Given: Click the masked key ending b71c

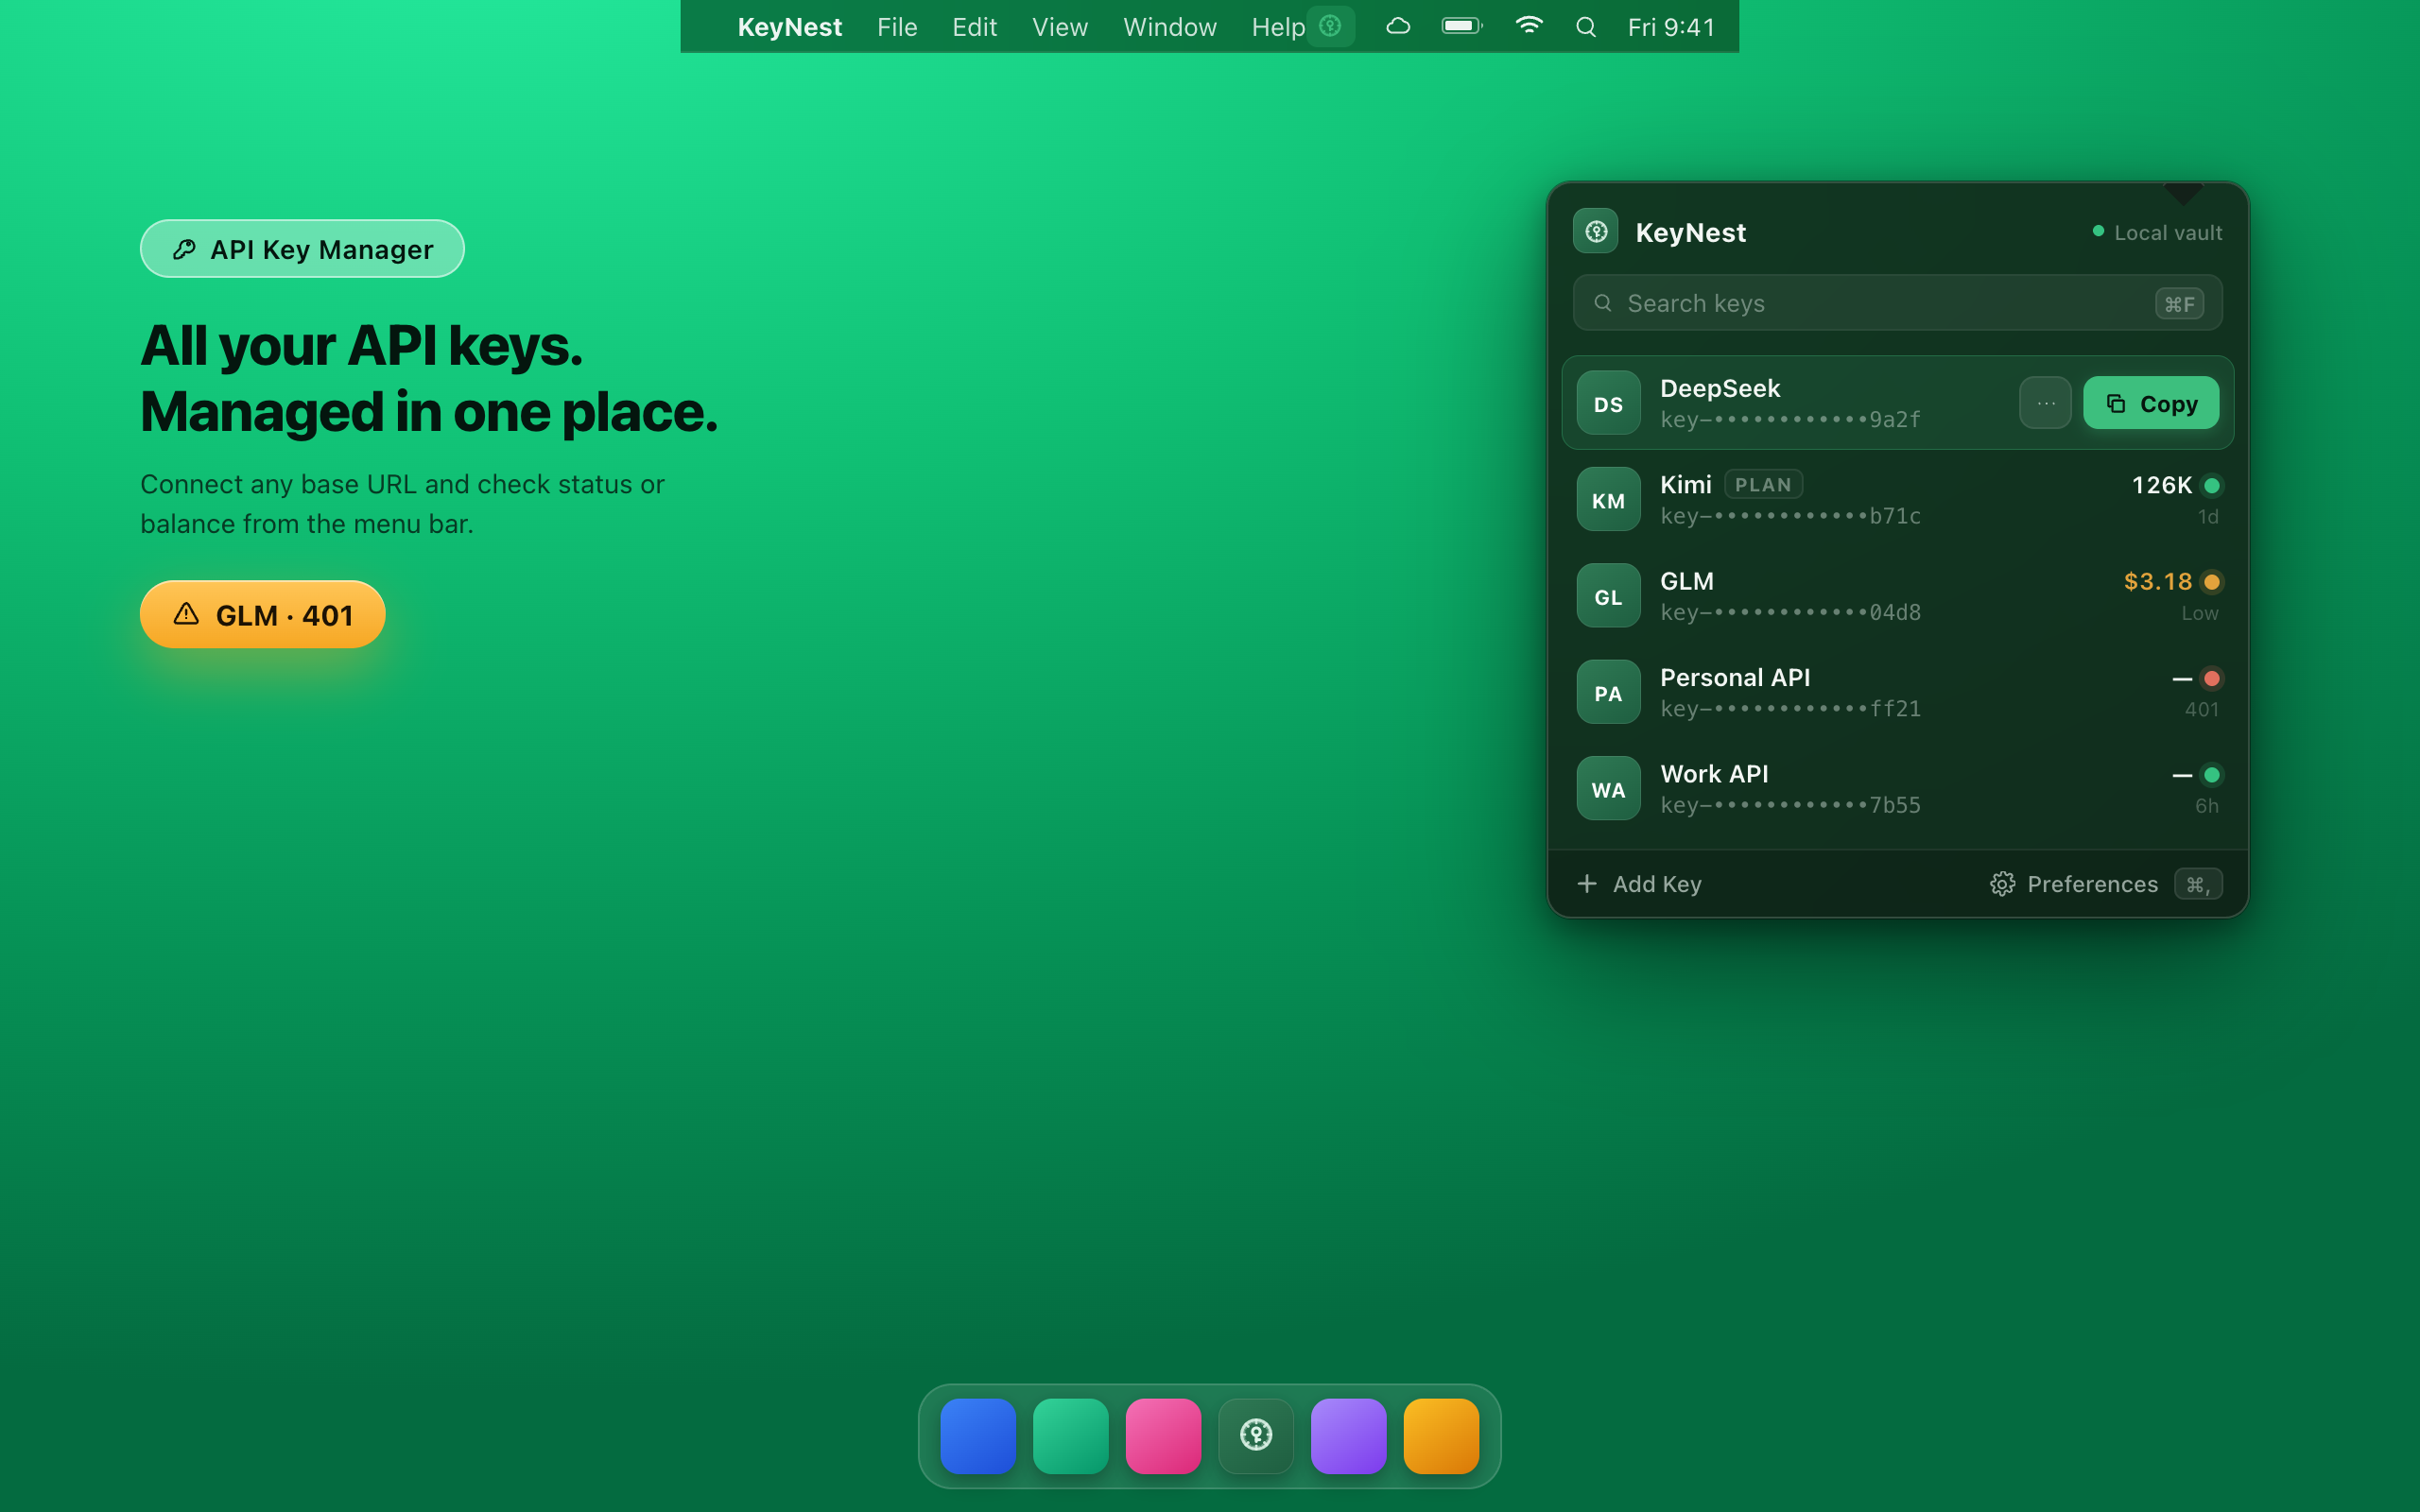Looking at the screenshot, I should 1790,516.
